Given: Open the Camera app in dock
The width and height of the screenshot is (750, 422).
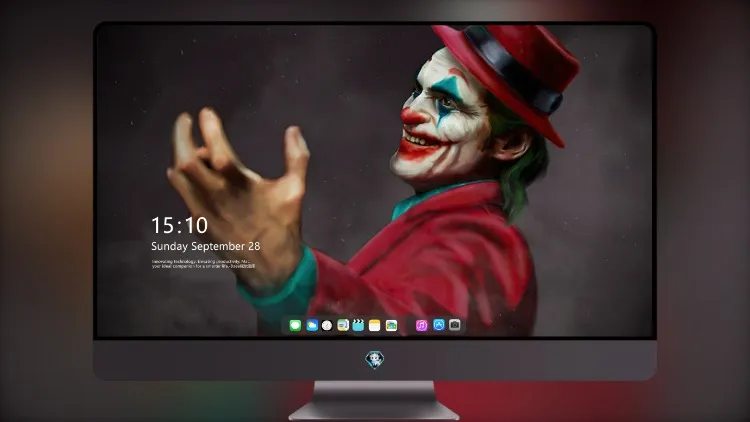Looking at the screenshot, I should 455,325.
